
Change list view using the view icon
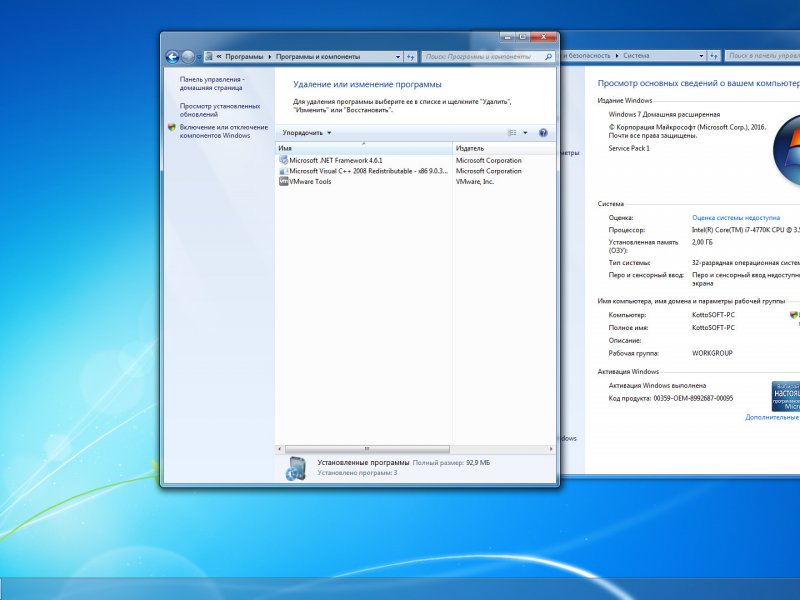tap(512, 133)
